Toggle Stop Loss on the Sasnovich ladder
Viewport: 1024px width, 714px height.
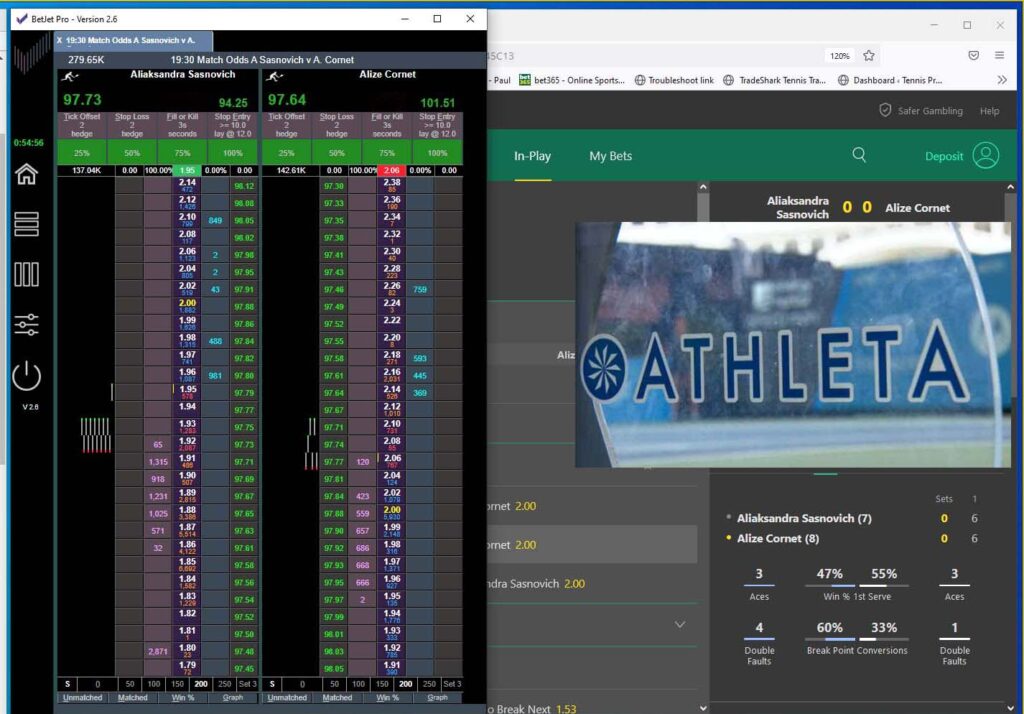[132, 125]
